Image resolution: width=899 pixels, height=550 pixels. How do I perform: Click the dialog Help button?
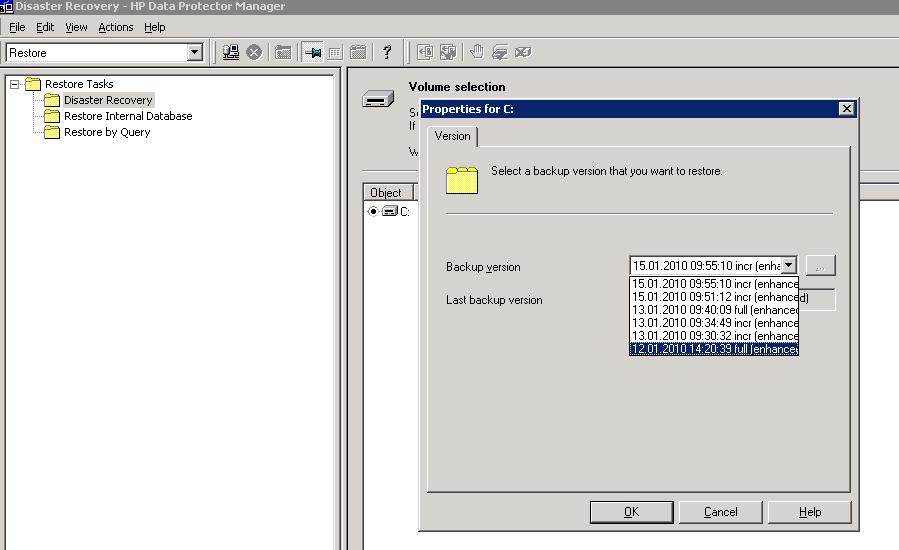pyautogui.click(x=810, y=512)
